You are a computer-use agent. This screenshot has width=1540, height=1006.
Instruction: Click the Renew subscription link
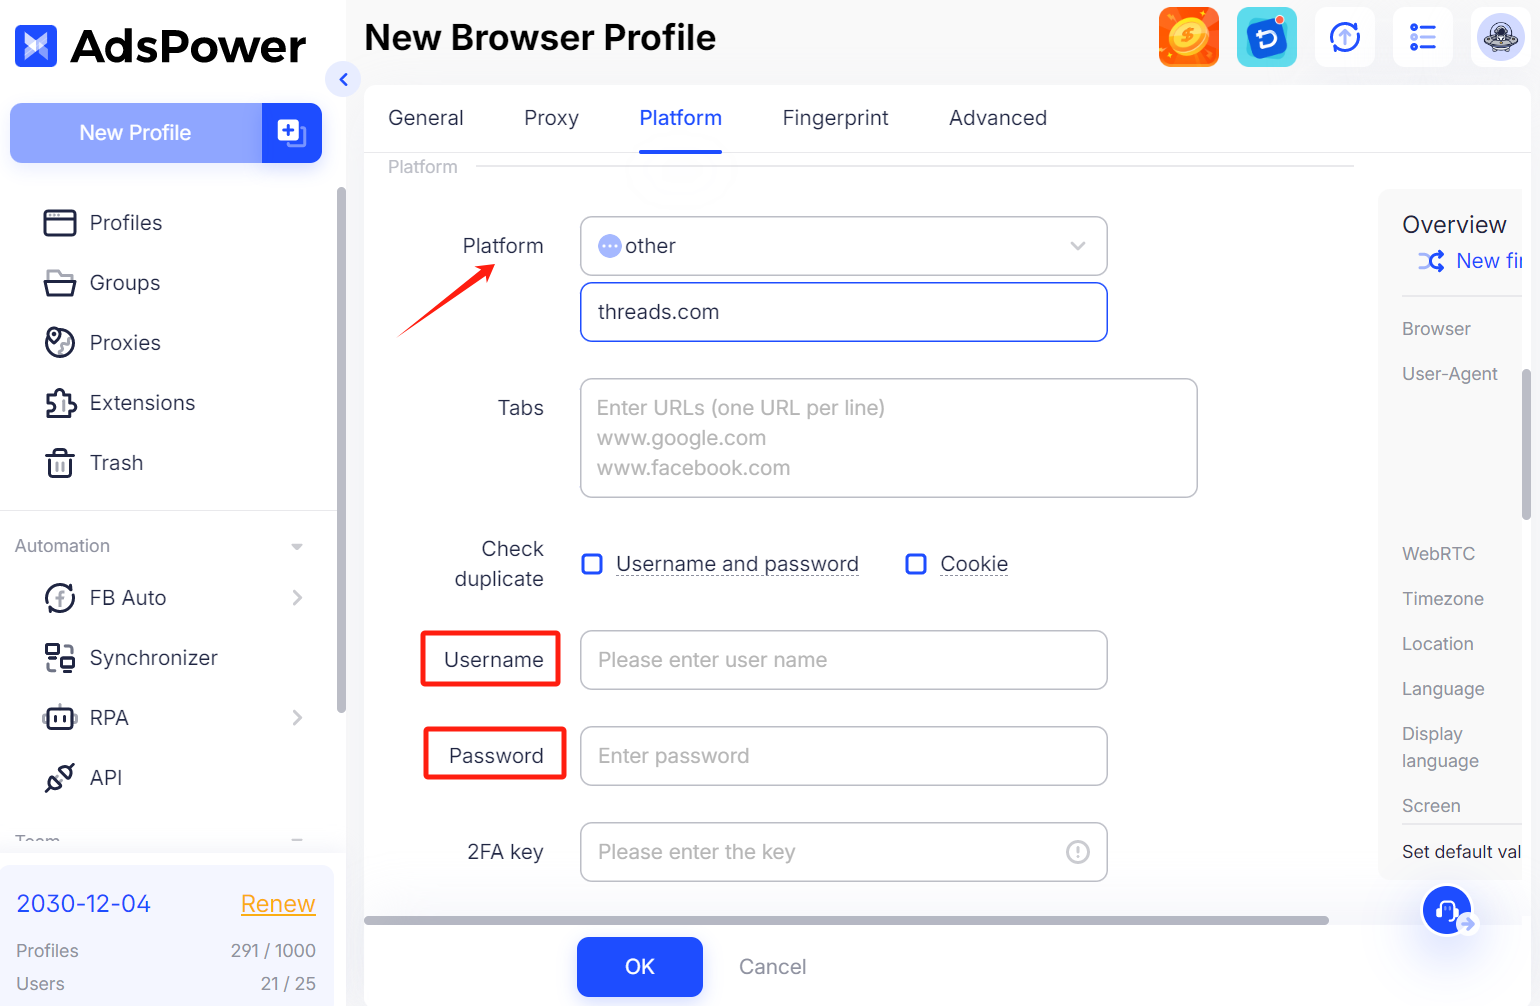click(278, 903)
